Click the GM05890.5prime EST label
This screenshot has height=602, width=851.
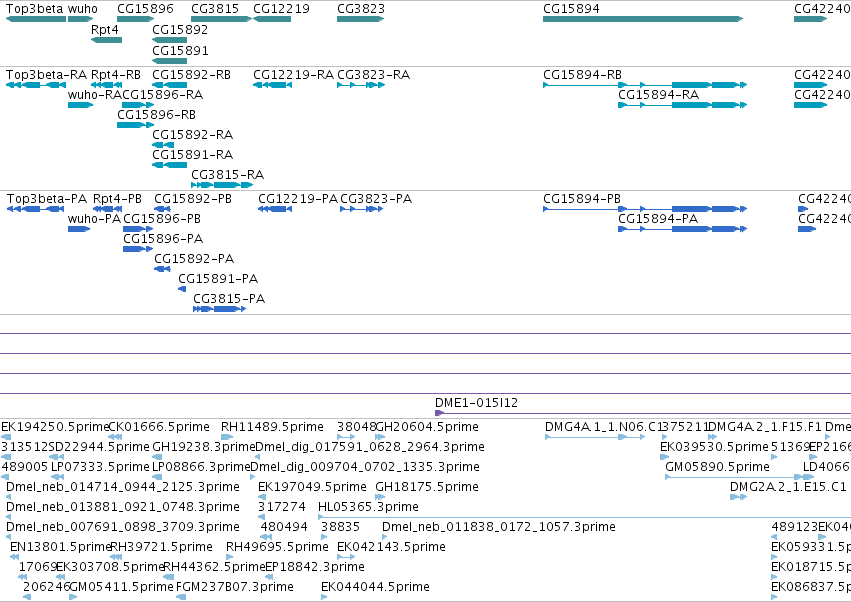717,467
